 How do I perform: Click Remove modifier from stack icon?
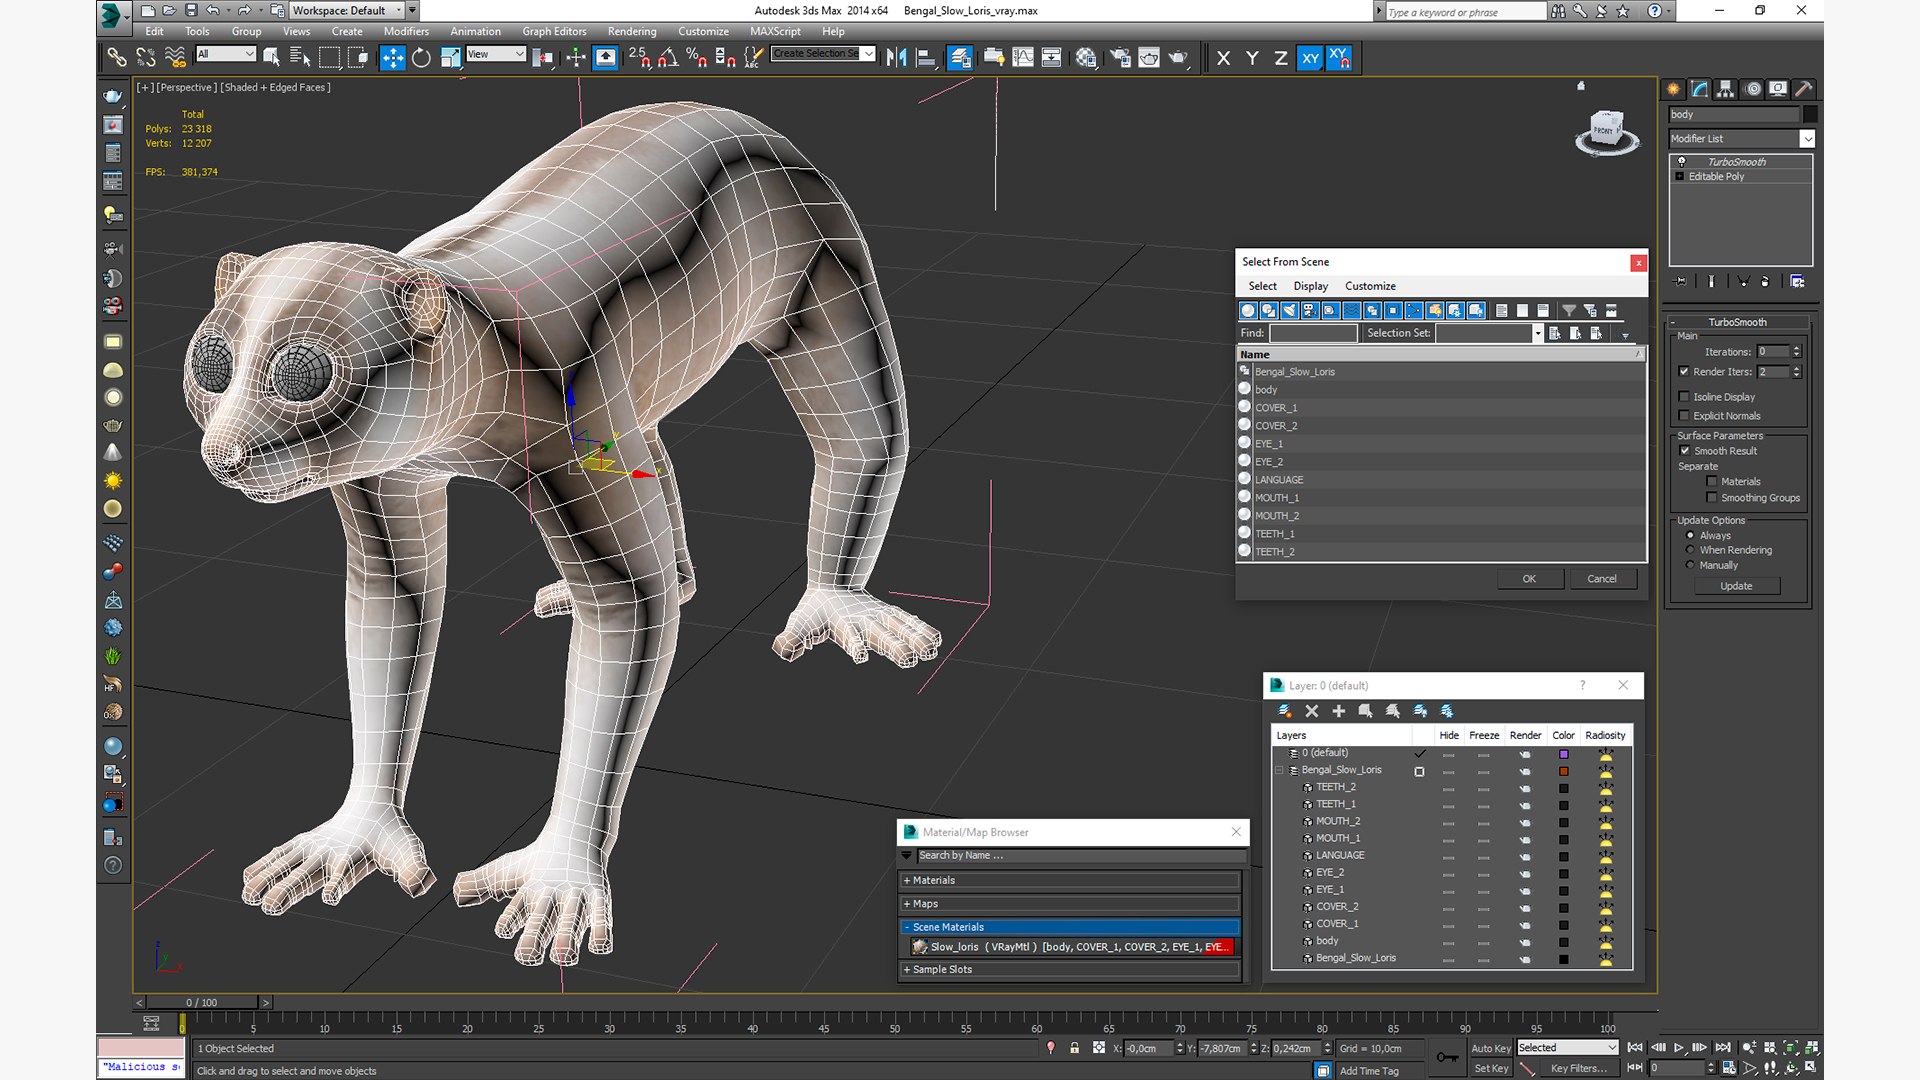1765,282
